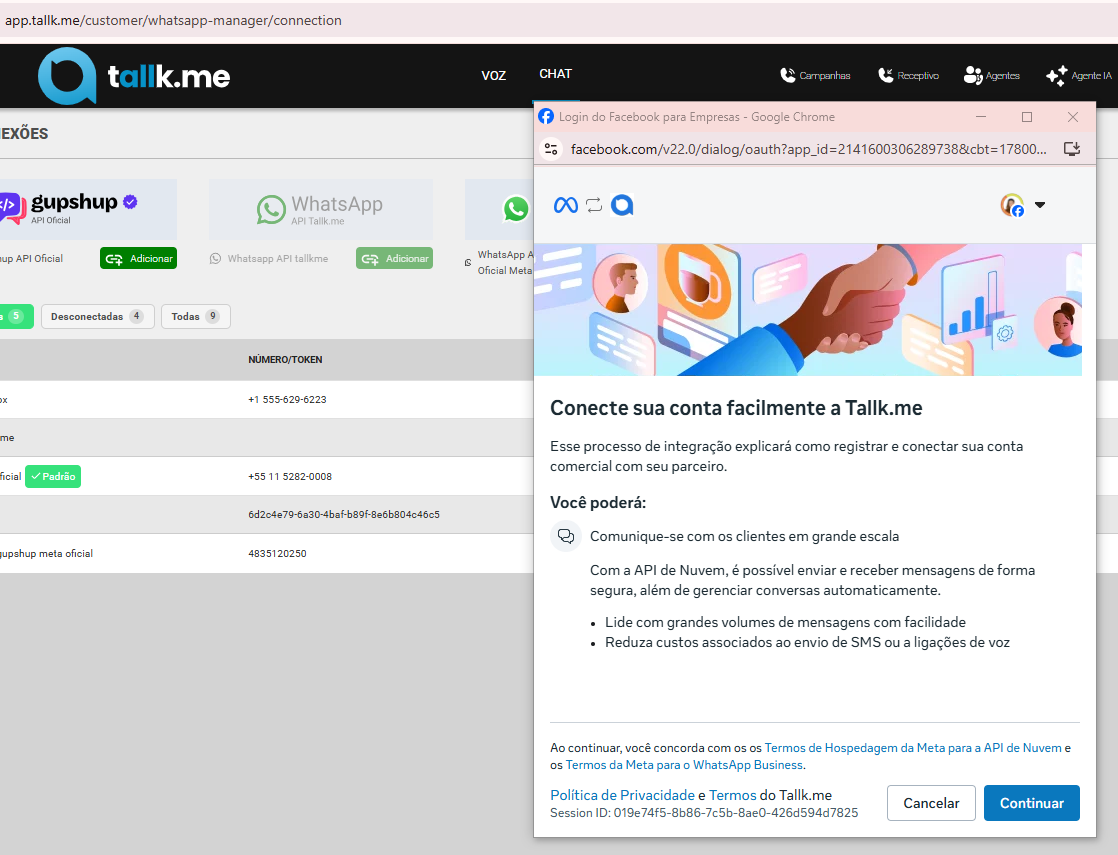Click the Facebook profile avatar
Viewport: 1118px width, 855px height.
pyautogui.click(x=1012, y=205)
